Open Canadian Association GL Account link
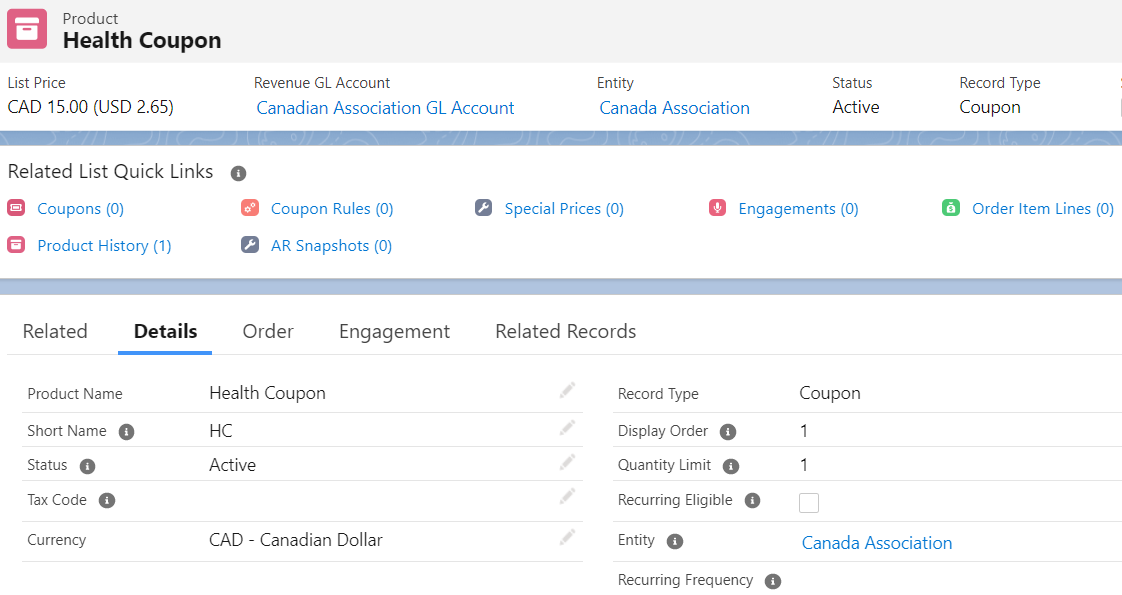This screenshot has height=595, width=1122. [x=385, y=108]
